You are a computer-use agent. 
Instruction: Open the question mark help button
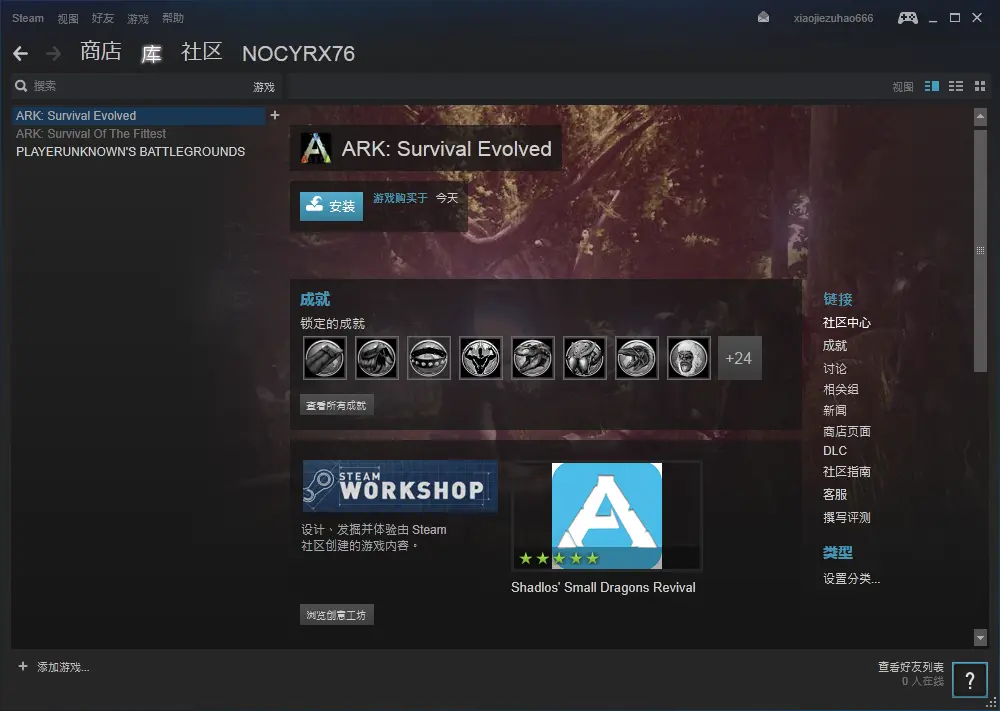(x=969, y=680)
